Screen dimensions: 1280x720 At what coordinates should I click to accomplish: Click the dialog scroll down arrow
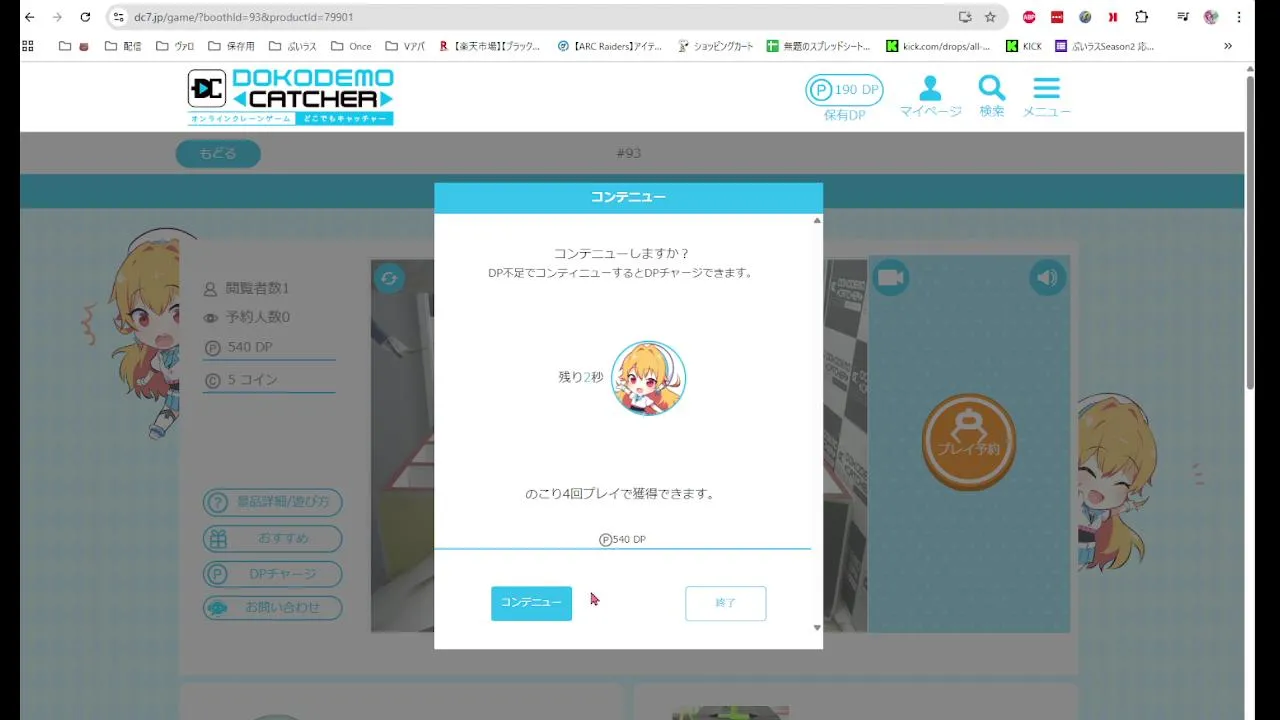coord(817,628)
